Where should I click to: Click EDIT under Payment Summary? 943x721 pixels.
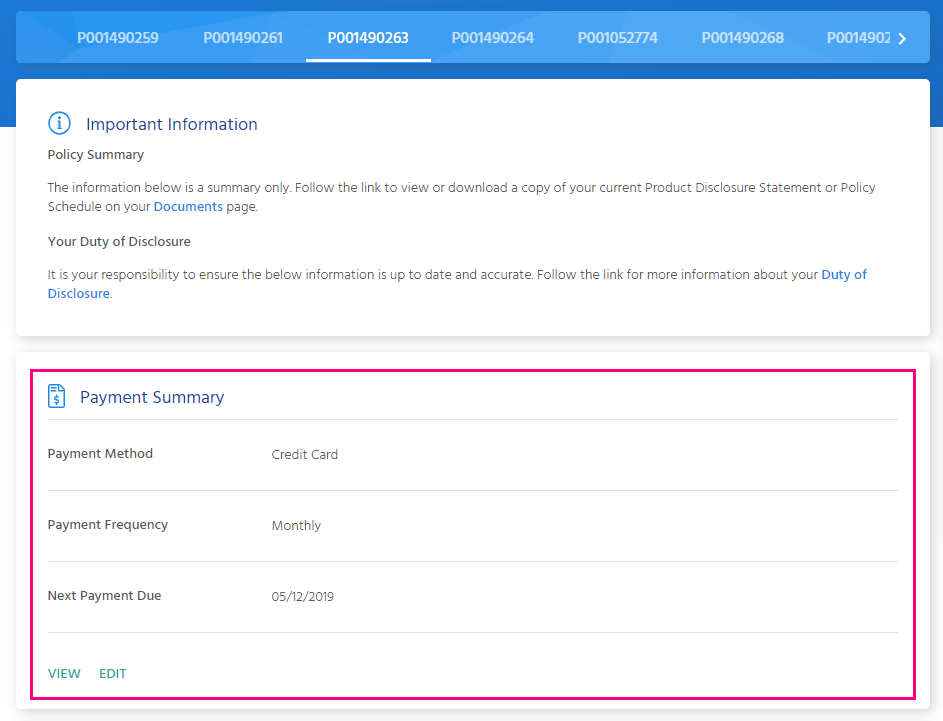pyautogui.click(x=112, y=673)
